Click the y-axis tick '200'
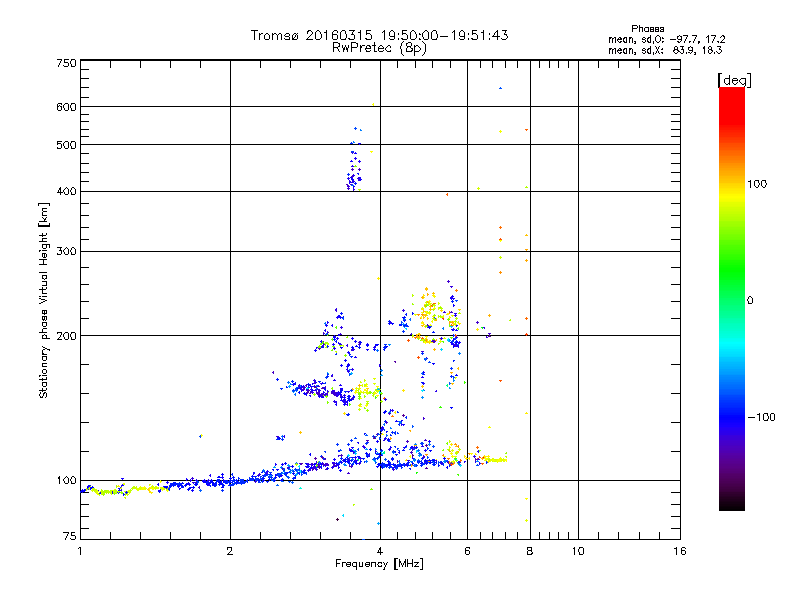The image size is (800, 600). click(x=66, y=336)
